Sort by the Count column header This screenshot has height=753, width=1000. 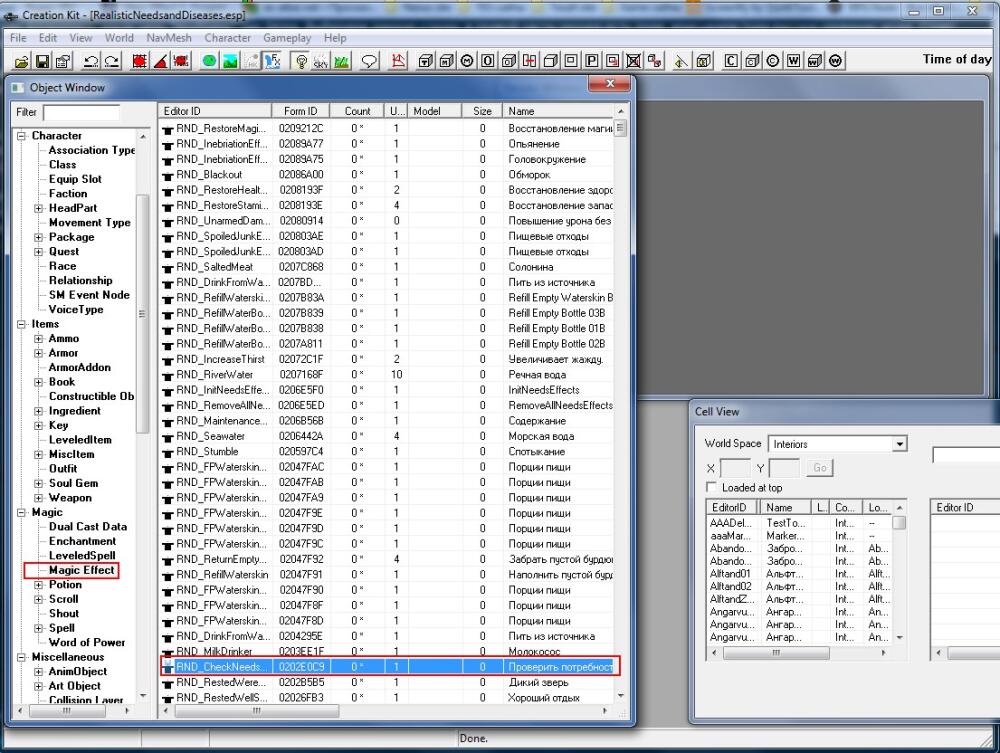point(357,111)
